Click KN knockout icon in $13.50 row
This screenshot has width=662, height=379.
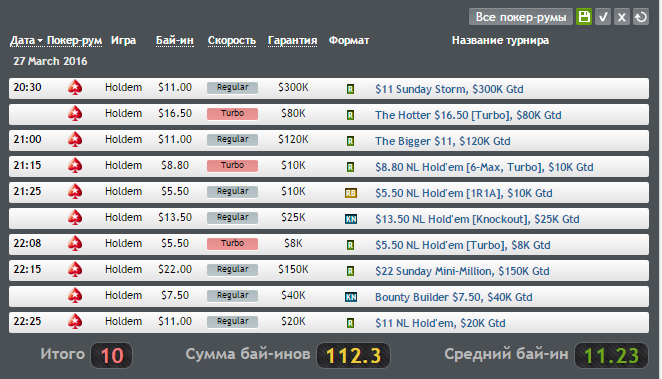point(351,219)
